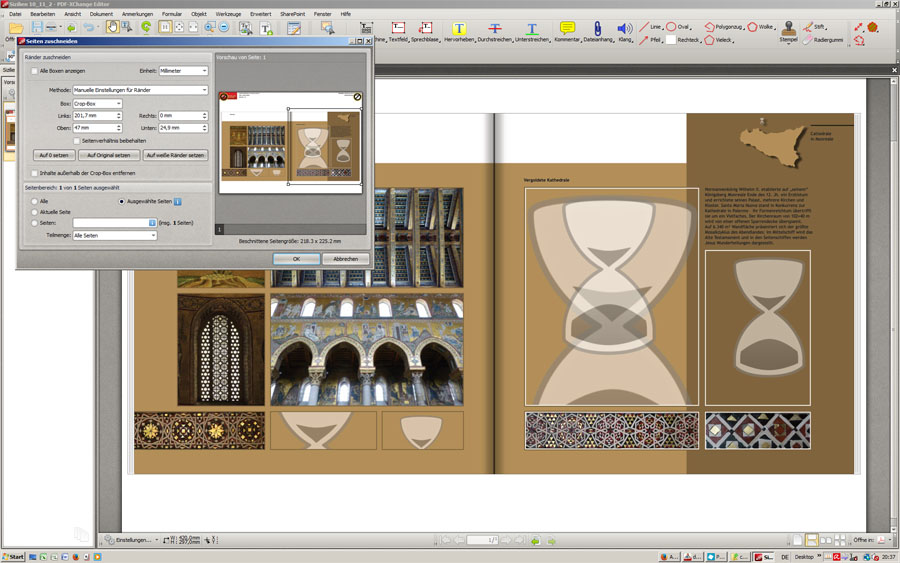Toggle 'Seitenverhältnis beibehalten' checkbox
Image resolution: width=900 pixels, height=563 pixels.
77,141
